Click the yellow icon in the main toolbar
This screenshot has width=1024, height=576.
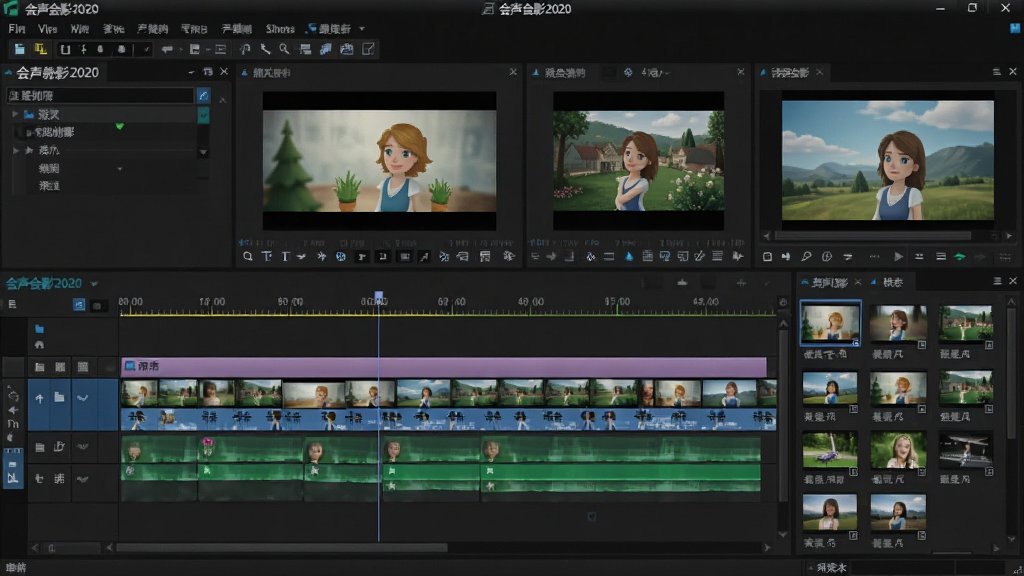tap(40, 49)
